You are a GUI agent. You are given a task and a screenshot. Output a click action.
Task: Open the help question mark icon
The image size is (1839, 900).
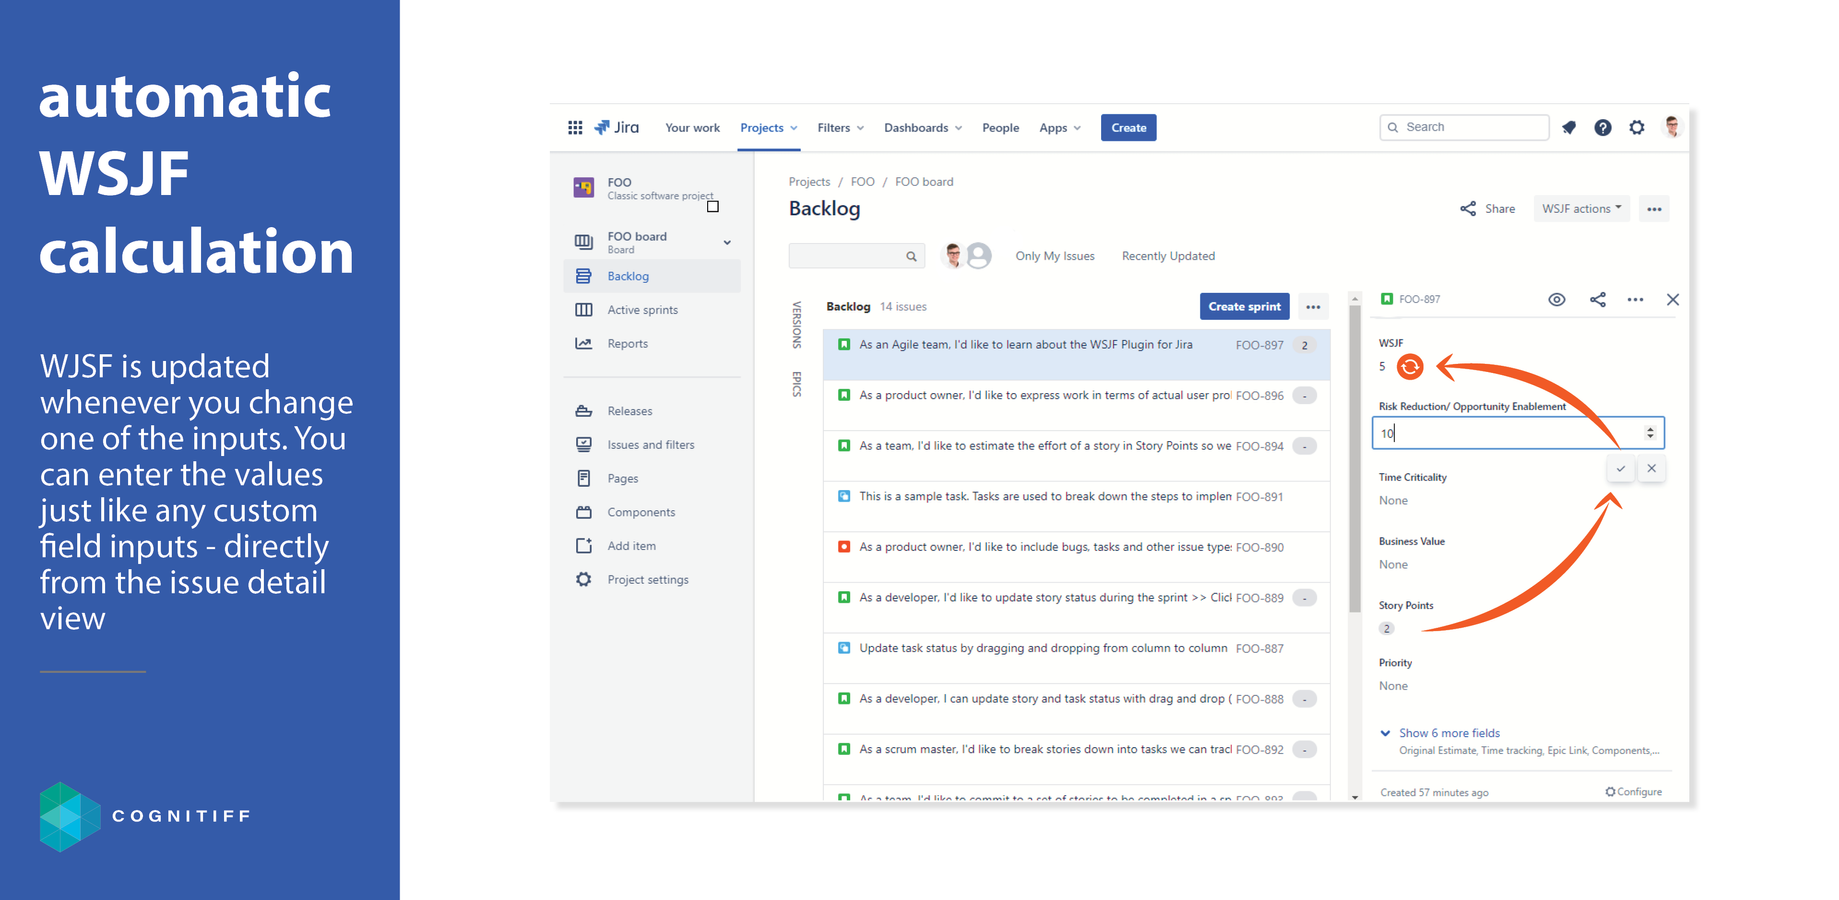click(1603, 128)
